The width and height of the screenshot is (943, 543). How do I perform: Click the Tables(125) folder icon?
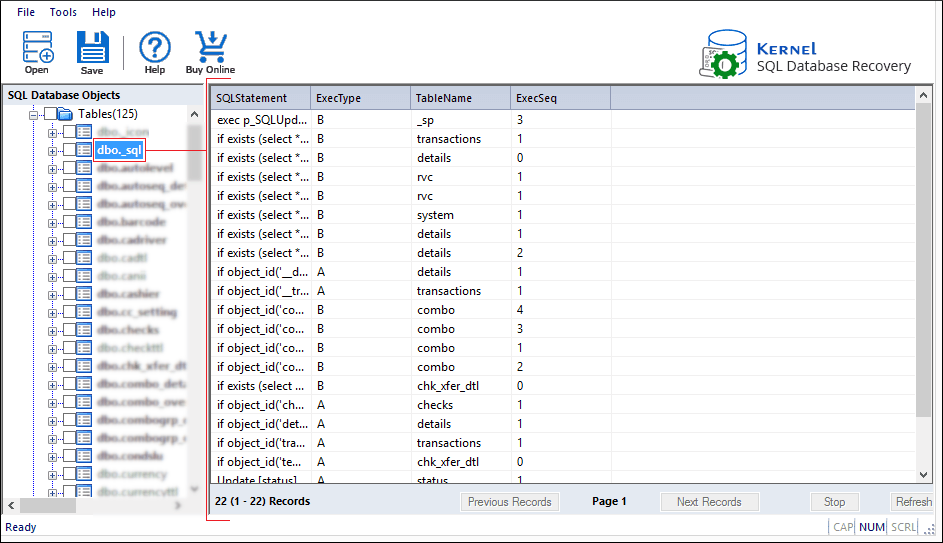click(x=66, y=114)
